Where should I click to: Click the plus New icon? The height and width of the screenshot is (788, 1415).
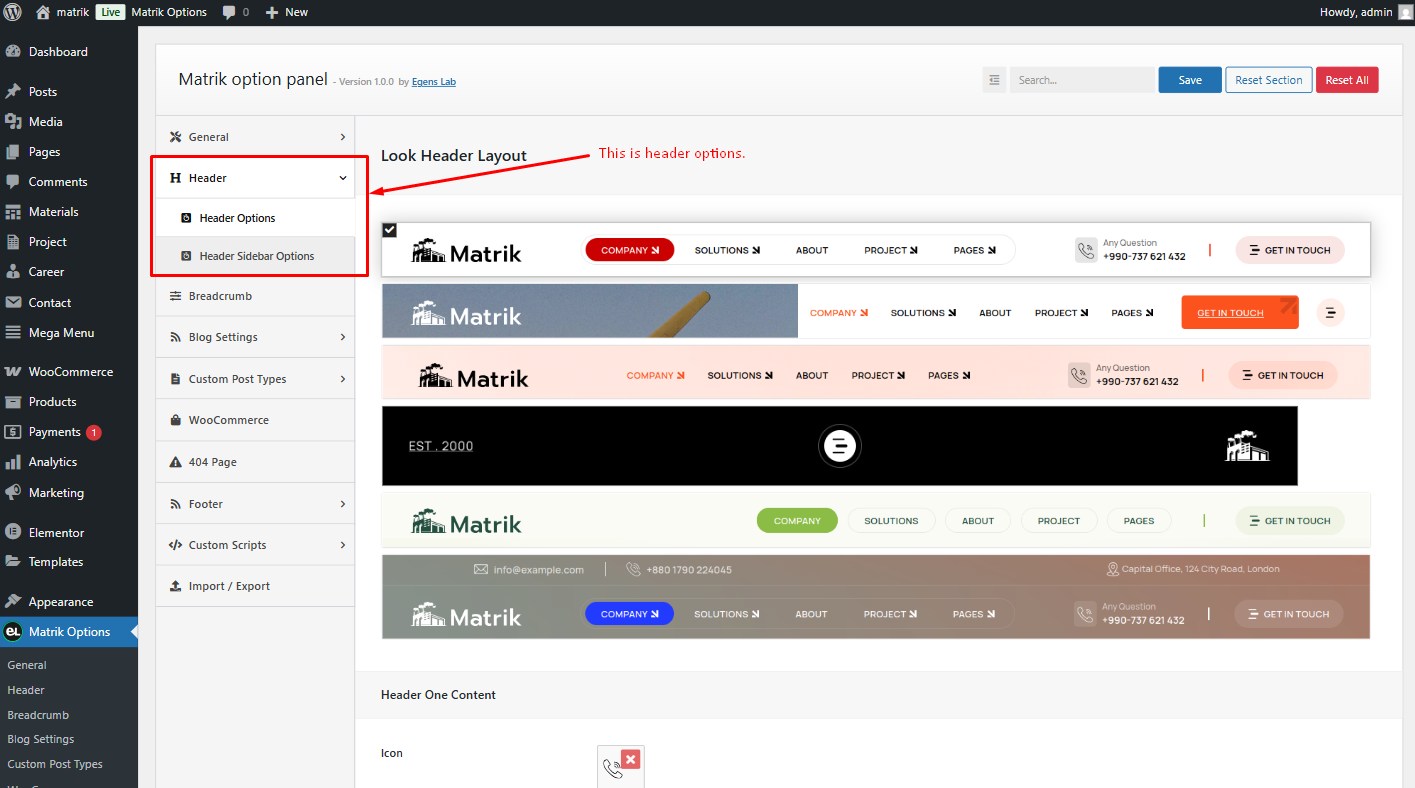pos(272,12)
